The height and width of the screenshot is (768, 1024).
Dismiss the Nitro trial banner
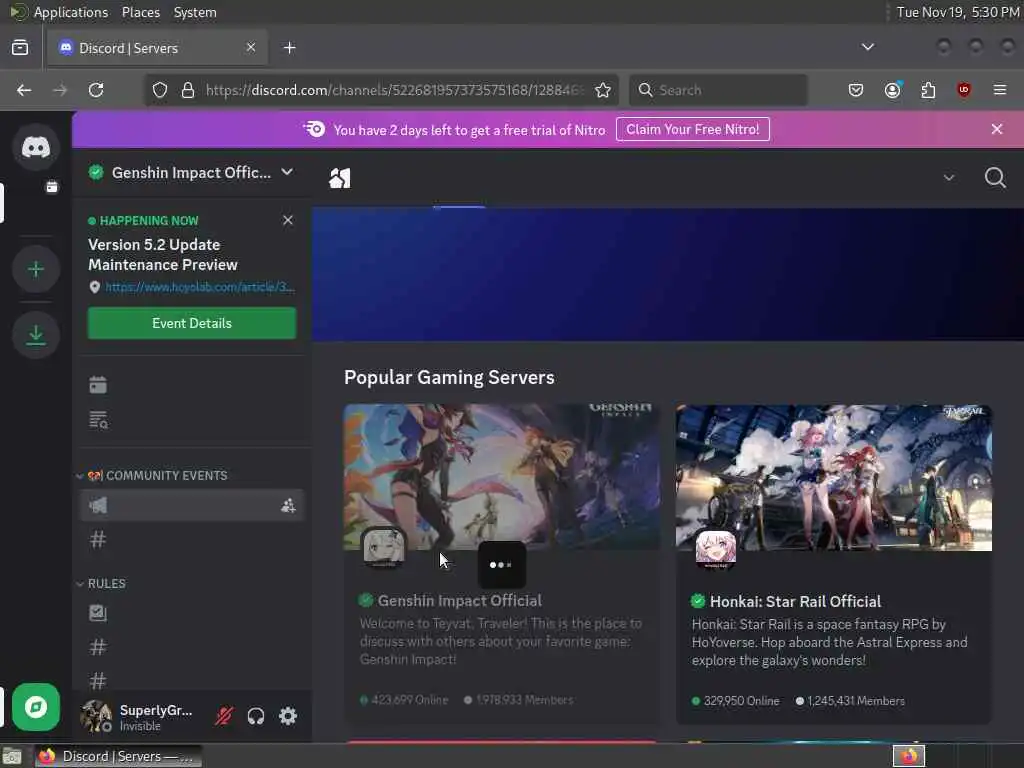click(997, 129)
